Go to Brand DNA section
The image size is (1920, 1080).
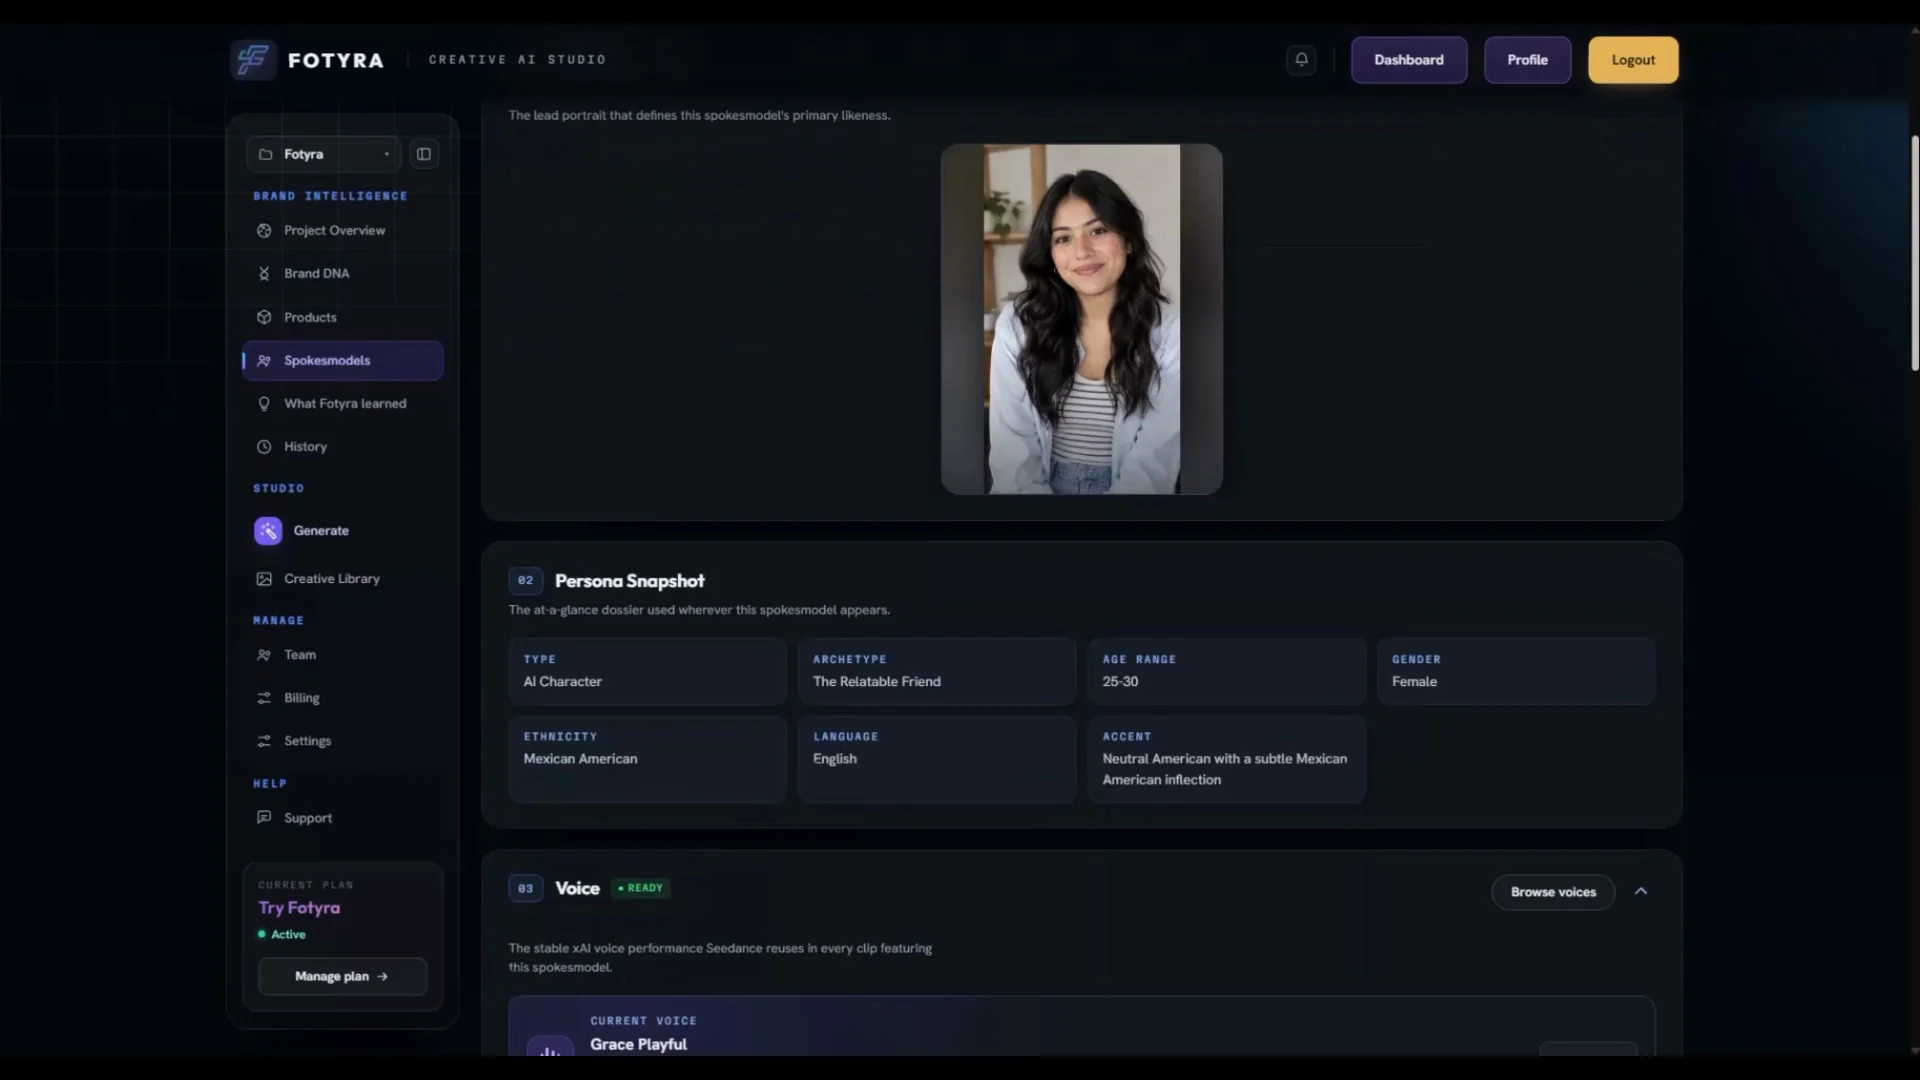343,274
